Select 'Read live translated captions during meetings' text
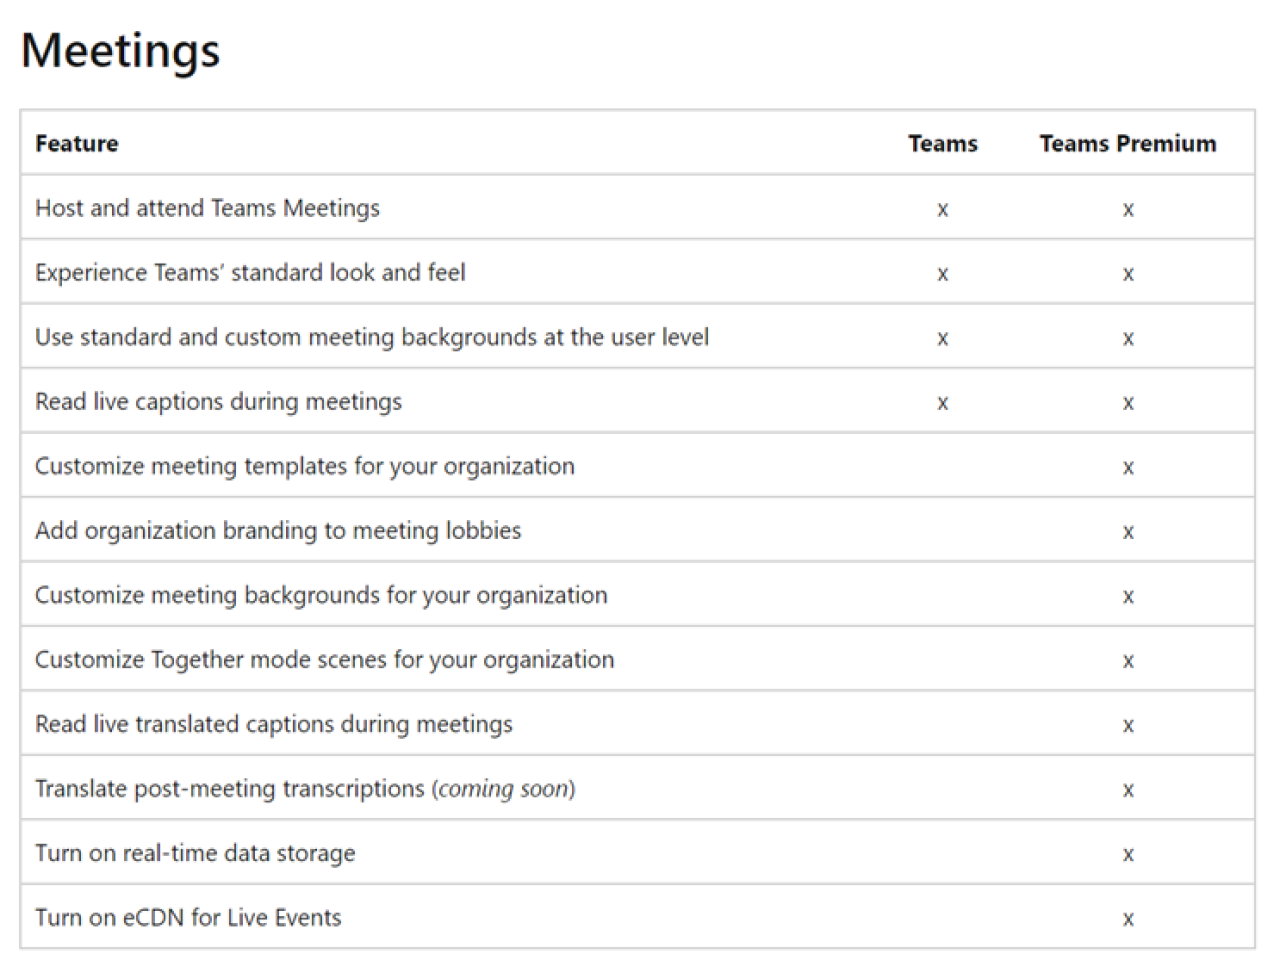1280x954 pixels. [x=273, y=724]
